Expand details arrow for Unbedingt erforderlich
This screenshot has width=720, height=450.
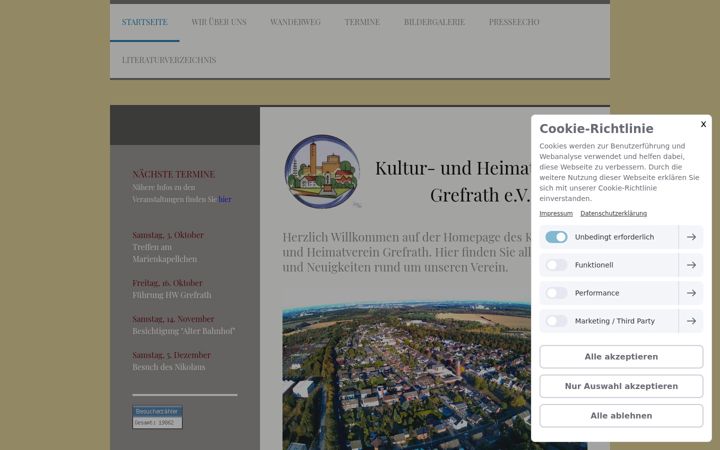(691, 237)
